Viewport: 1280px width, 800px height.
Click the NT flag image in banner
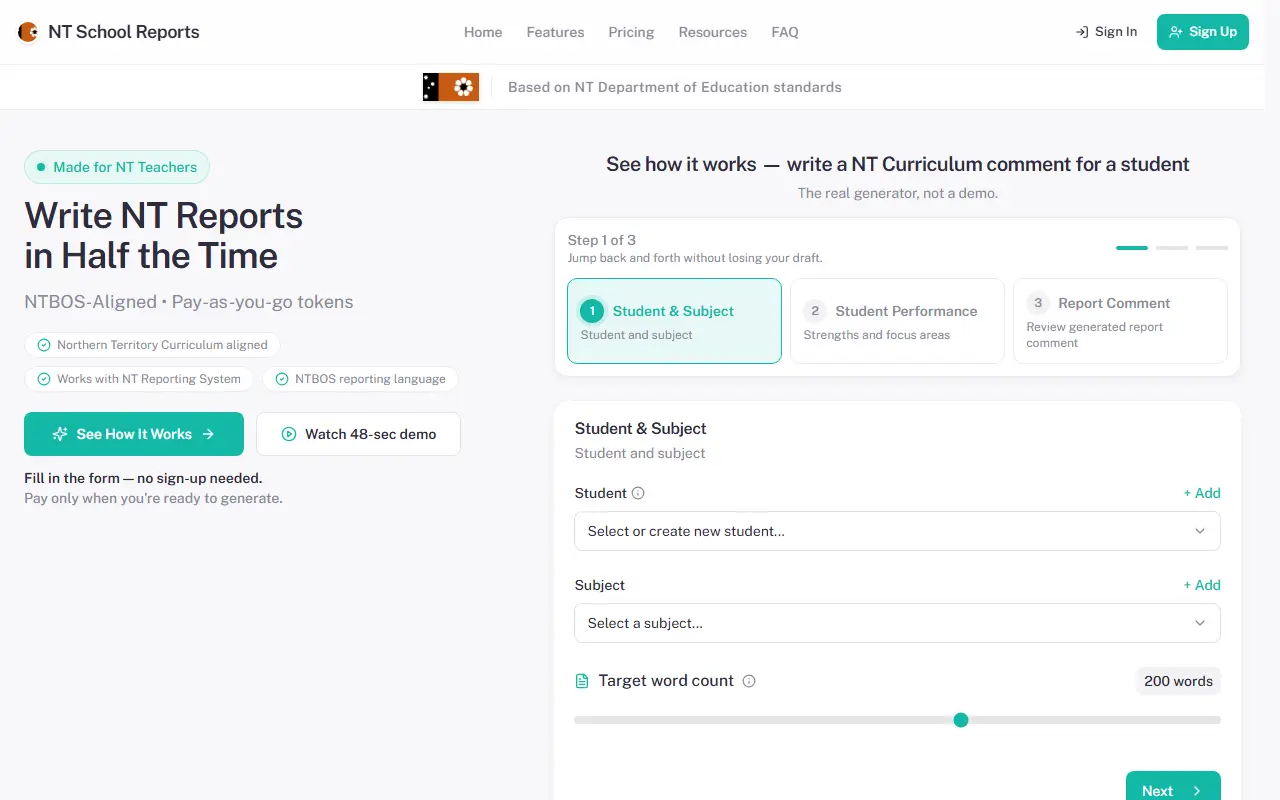tap(451, 87)
